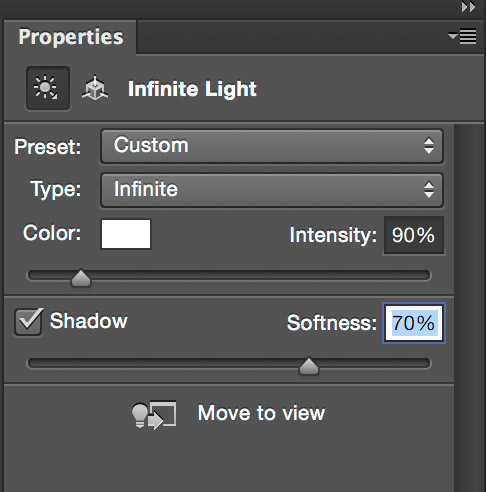The width and height of the screenshot is (486, 492).
Task: Click the vertical scrollbar track of panel
Action: pyautogui.click(x=469, y=307)
